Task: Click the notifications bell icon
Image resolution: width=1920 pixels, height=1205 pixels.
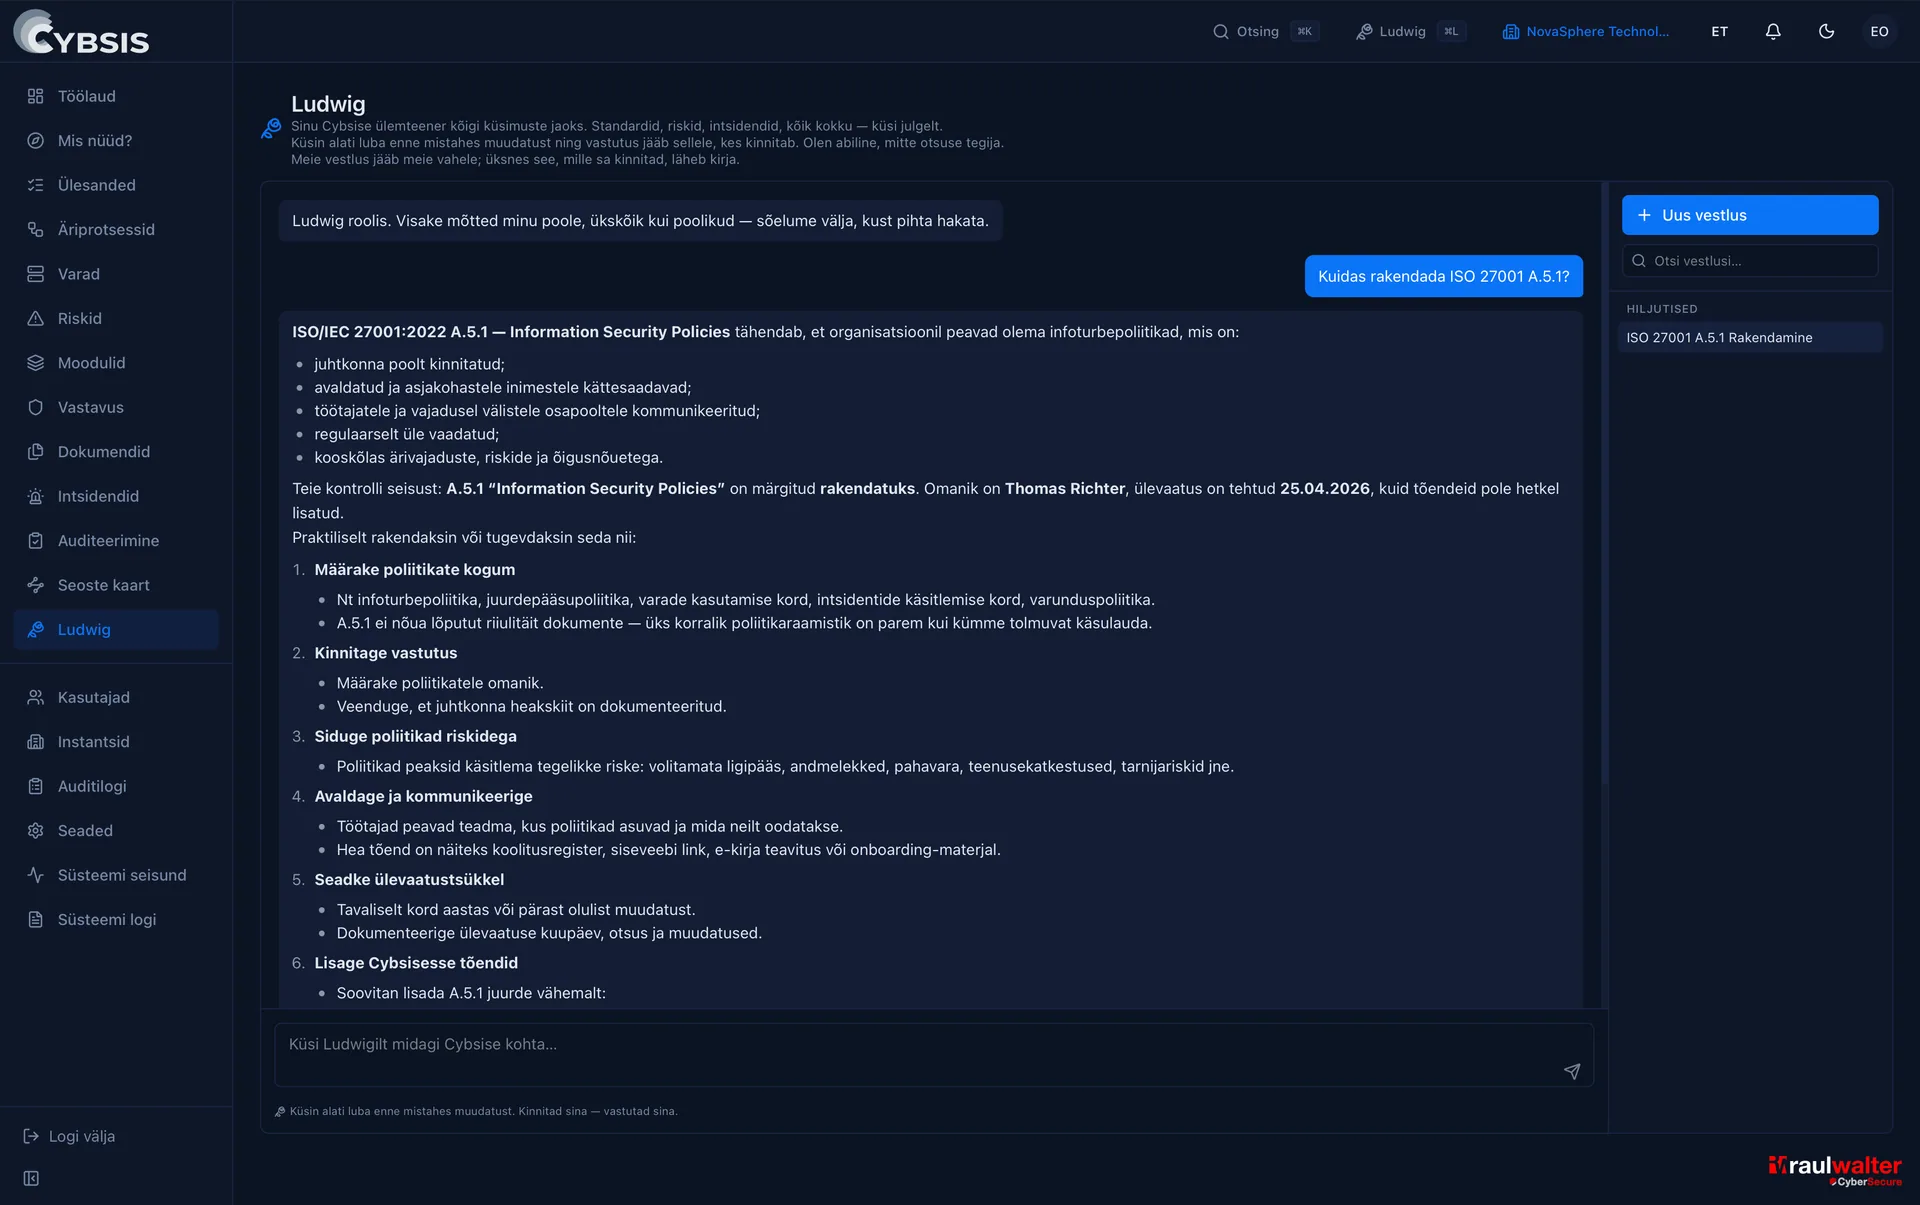Action: [x=1773, y=32]
